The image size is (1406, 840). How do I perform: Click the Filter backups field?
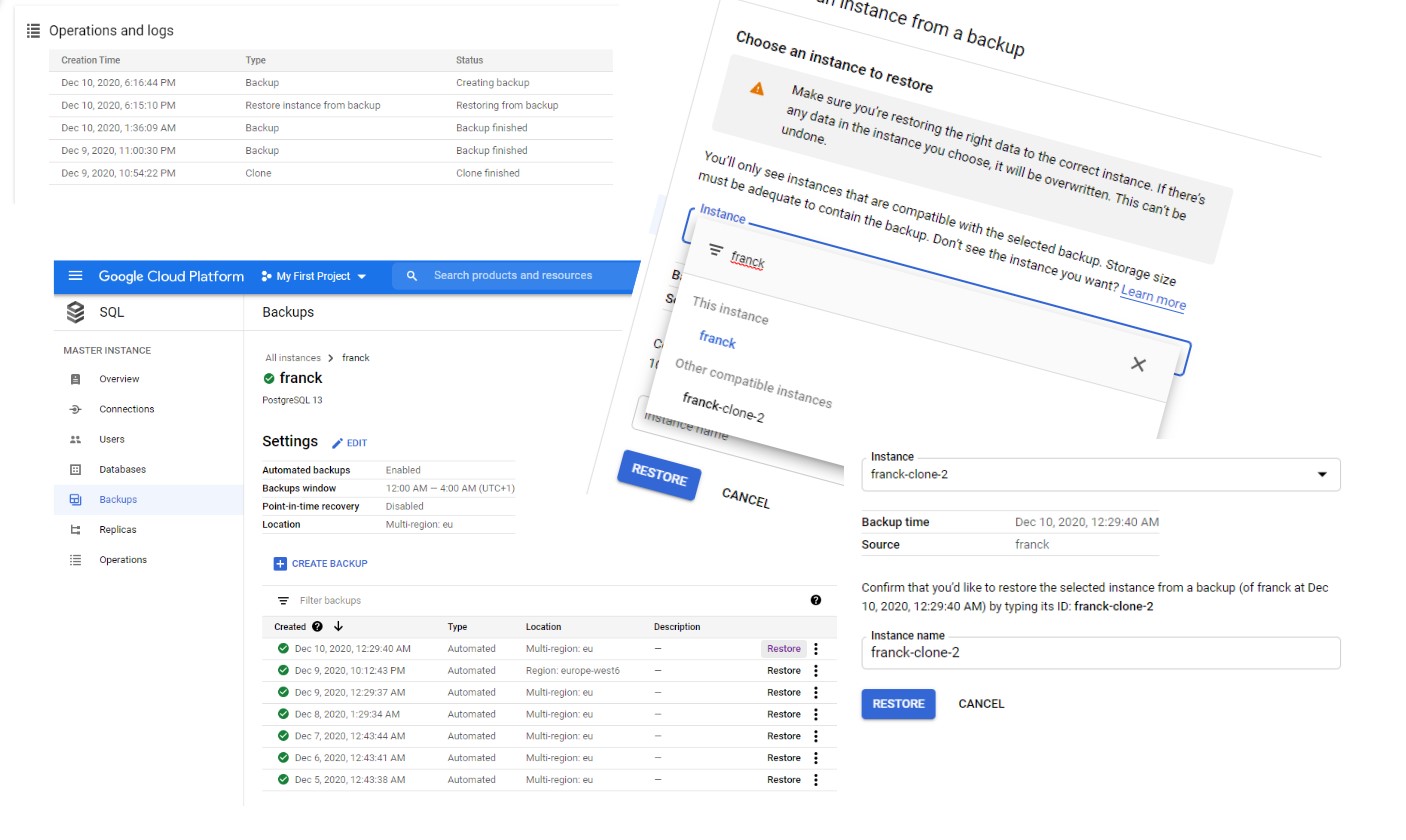pos(330,600)
